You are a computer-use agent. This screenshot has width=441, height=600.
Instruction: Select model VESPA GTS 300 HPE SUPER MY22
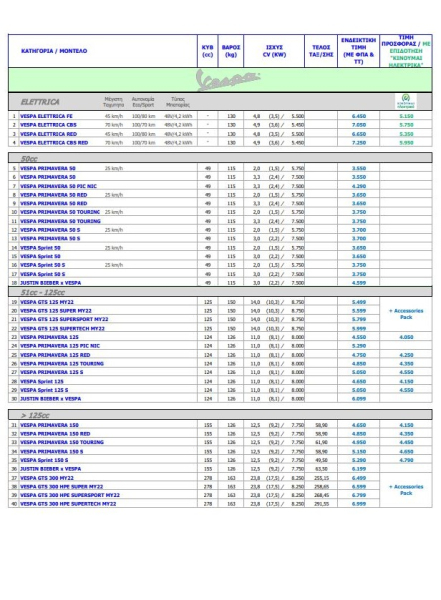(62, 486)
